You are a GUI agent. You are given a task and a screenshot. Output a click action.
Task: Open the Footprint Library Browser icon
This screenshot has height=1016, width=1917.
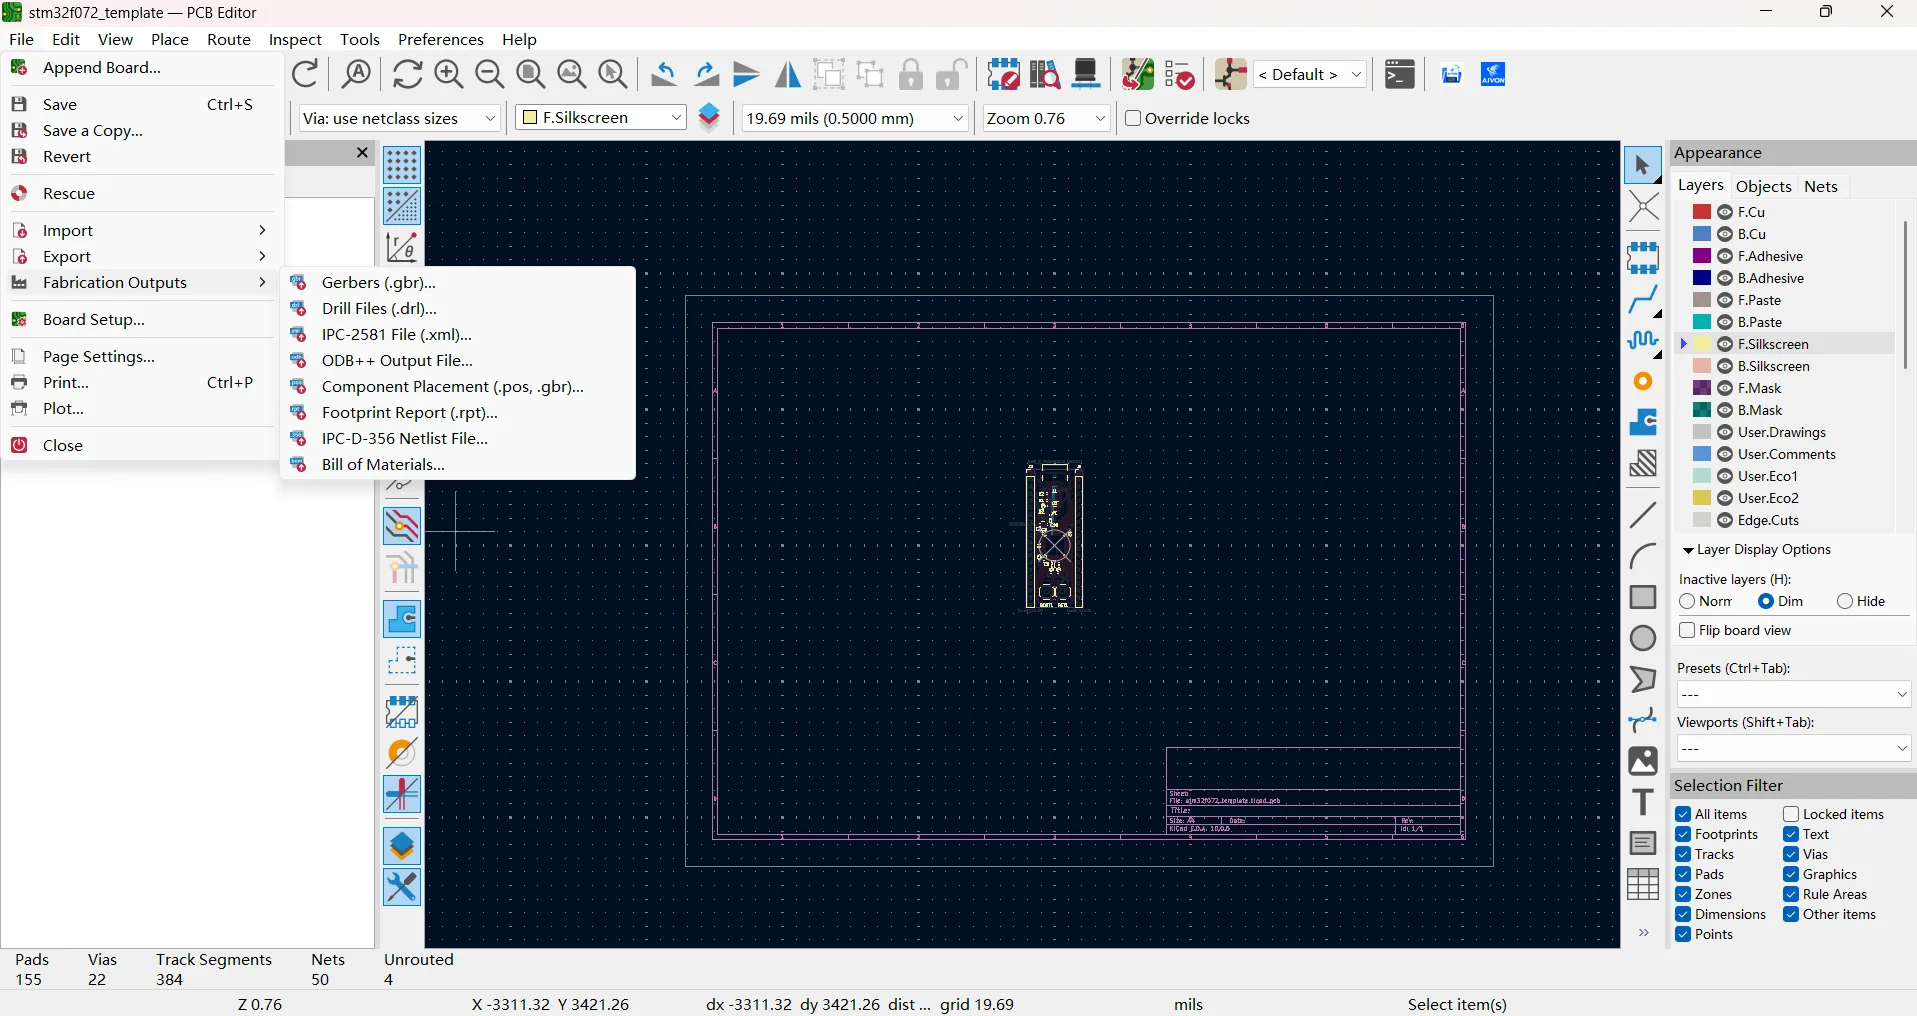click(x=1045, y=74)
